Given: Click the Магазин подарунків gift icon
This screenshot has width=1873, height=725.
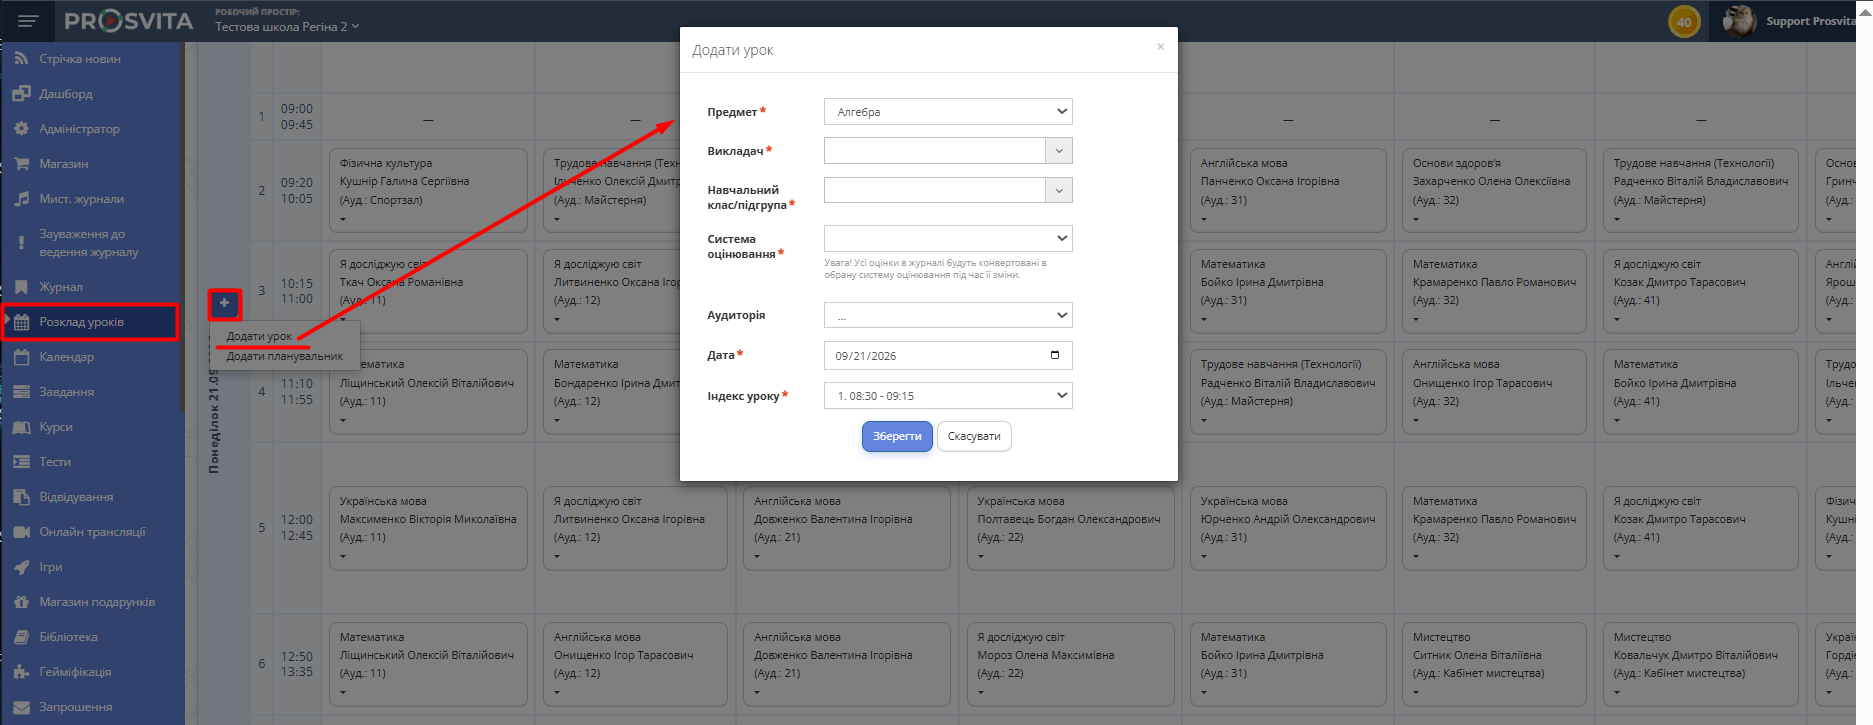Looking at the screenshot, I should (x=21, y=602).
